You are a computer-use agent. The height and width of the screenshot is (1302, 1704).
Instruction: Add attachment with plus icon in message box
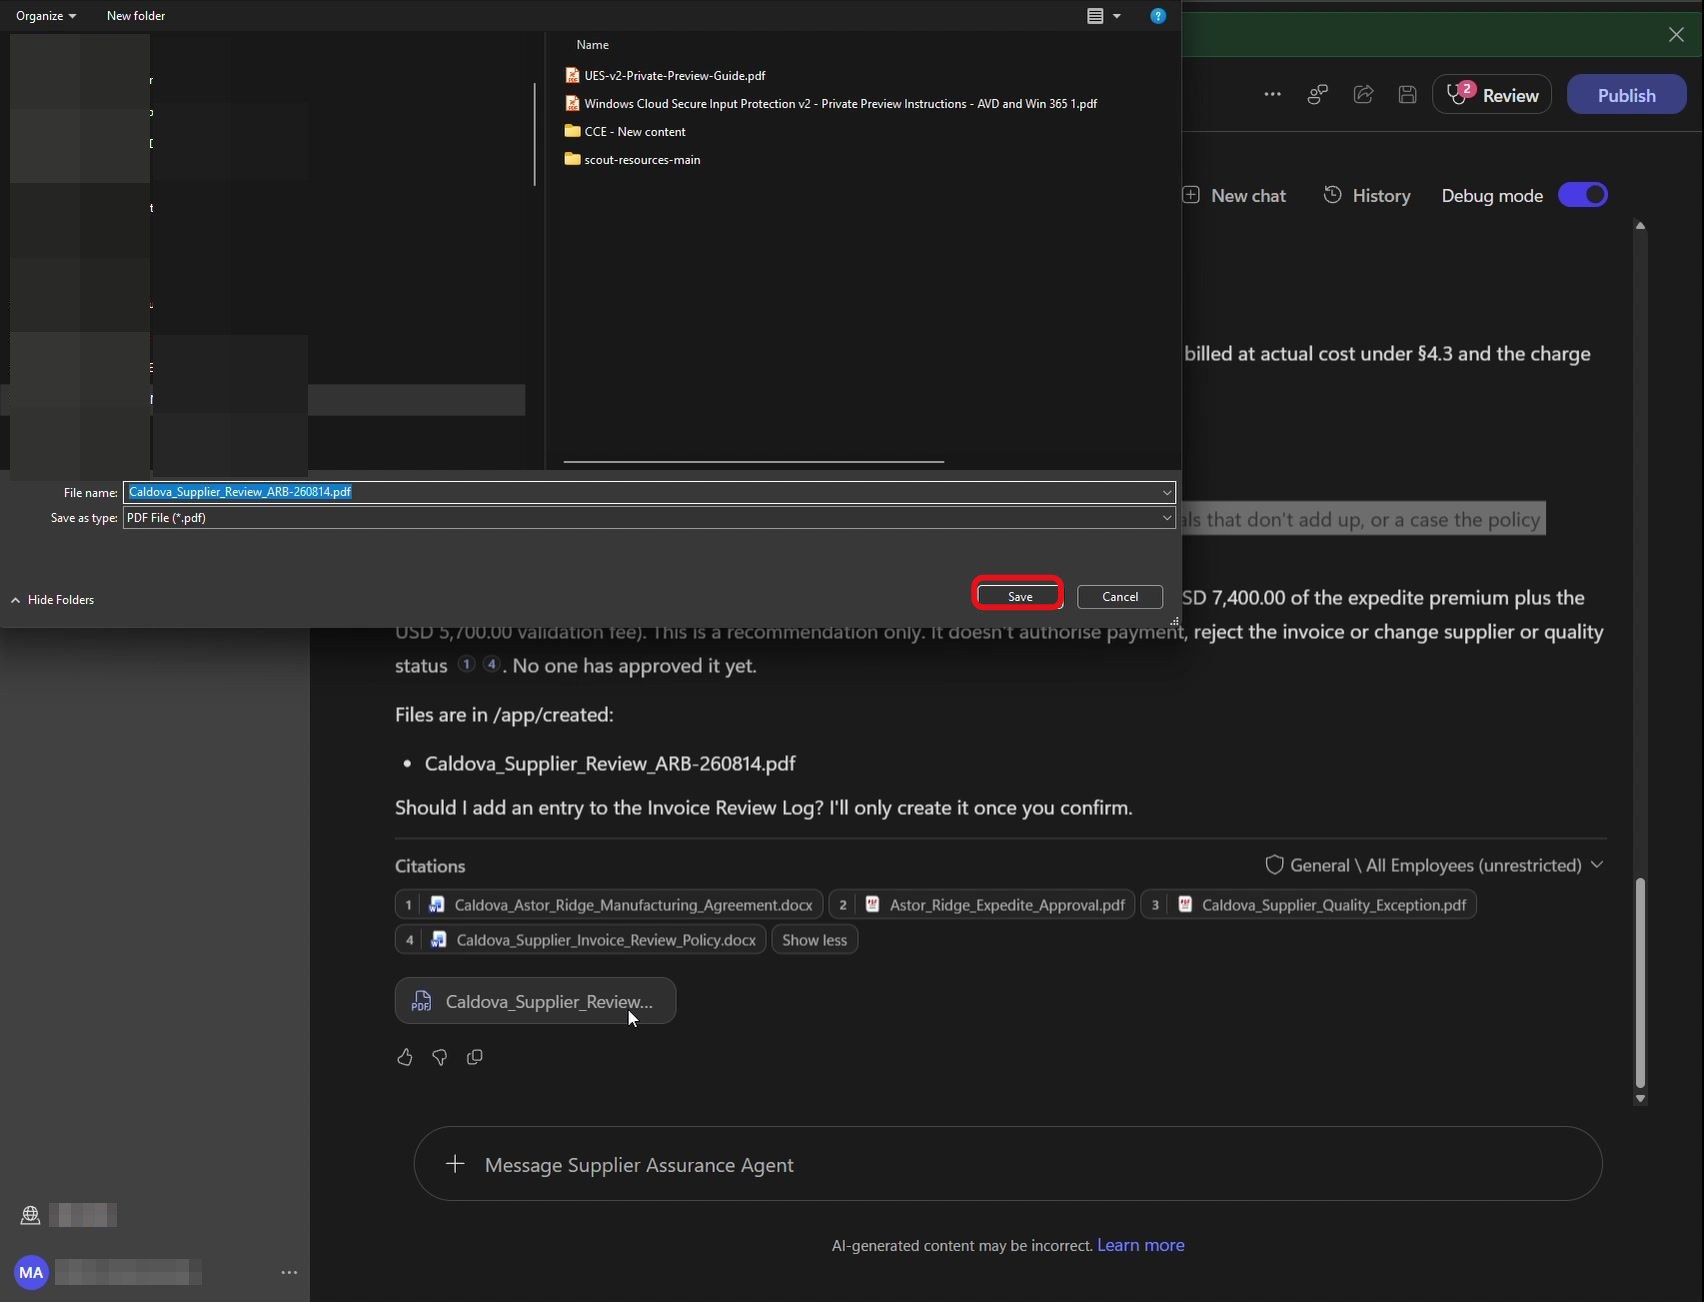[x=455, y=1164]
